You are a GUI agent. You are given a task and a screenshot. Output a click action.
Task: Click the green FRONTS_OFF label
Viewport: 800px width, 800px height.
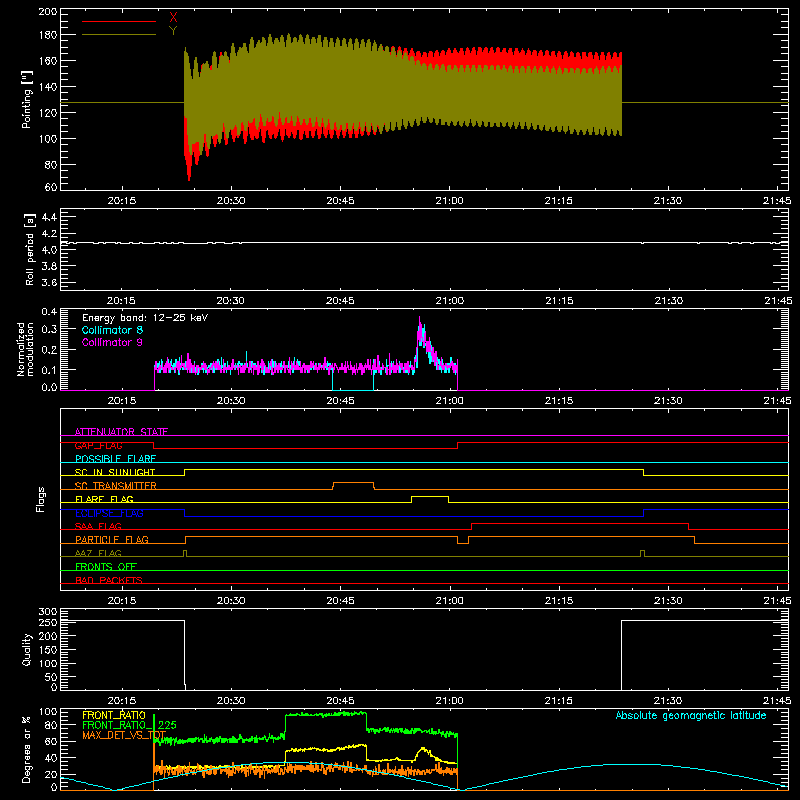(x=106, y=567)
